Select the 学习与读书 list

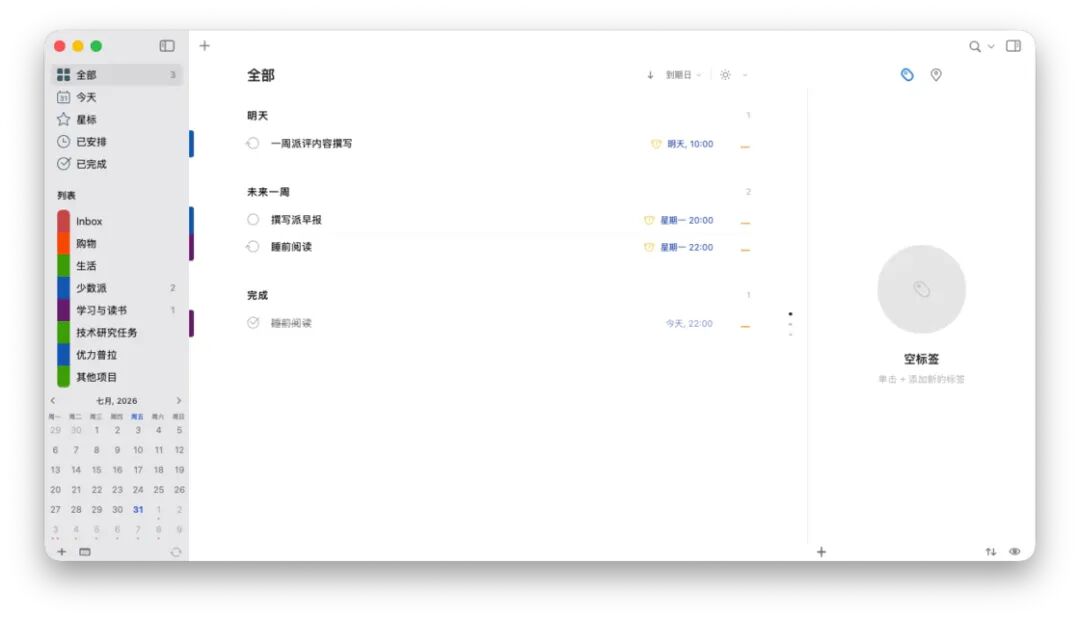117,310
